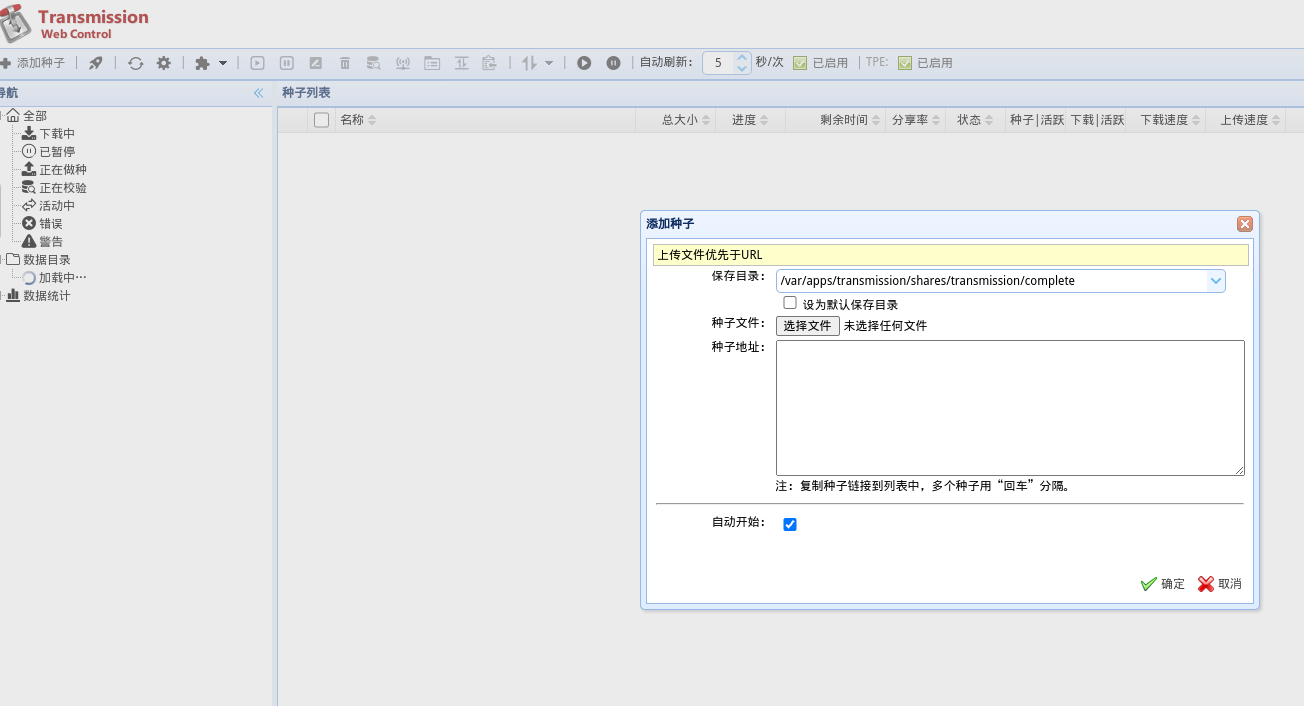The width and height of the screenshot is (1304, 706).
Task: Uncheck the 自动开始 checkbox
Action: click(x=790, y=524)
